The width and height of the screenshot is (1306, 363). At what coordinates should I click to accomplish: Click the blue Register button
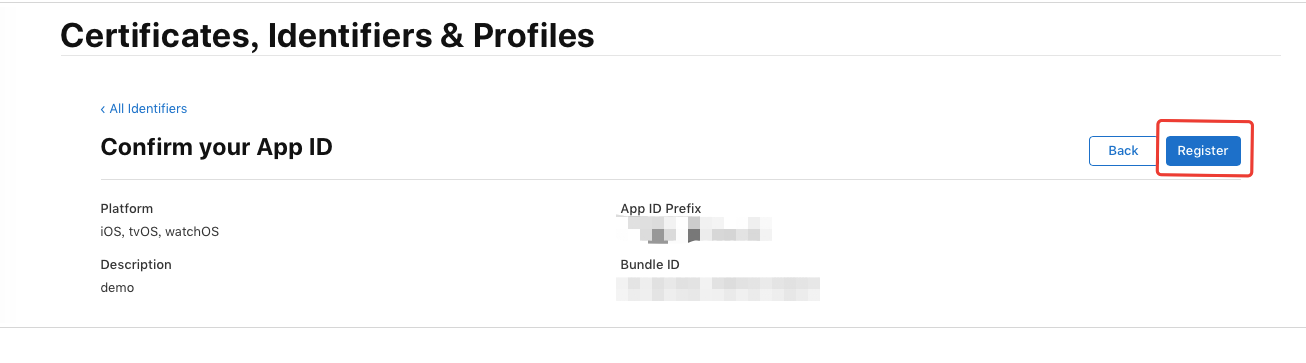1203,150
